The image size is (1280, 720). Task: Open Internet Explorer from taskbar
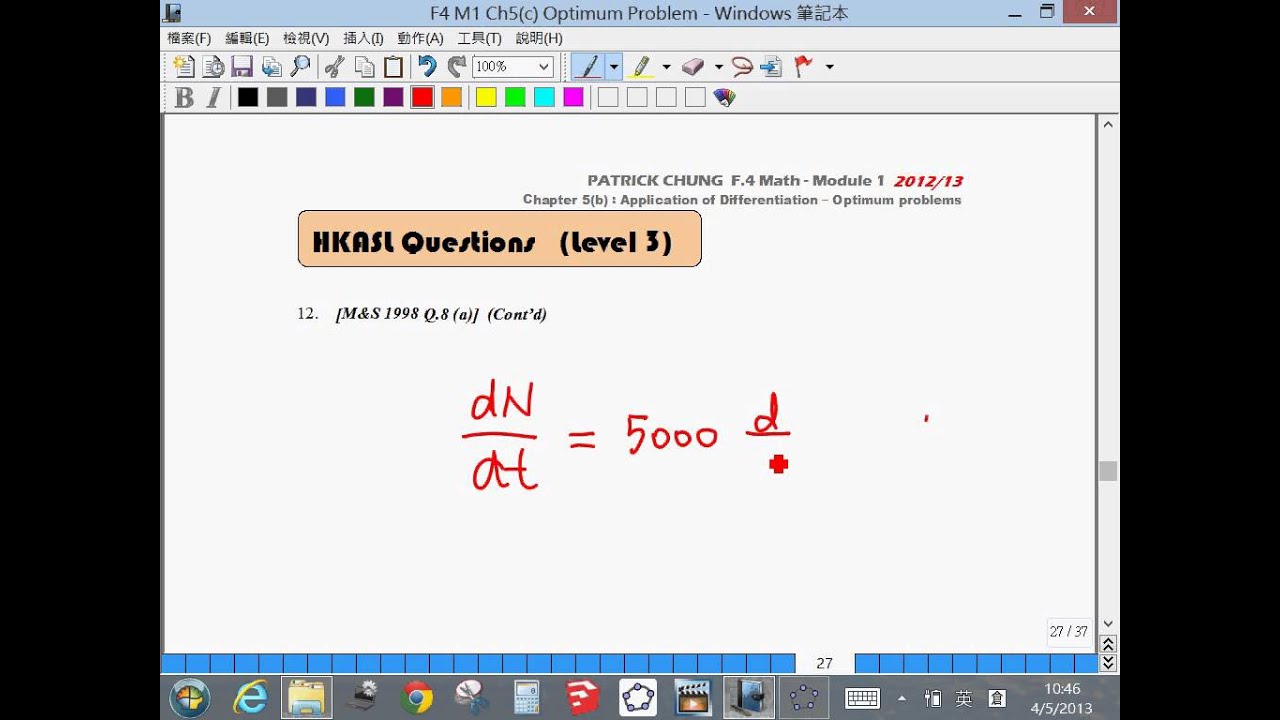pos(250,696)
